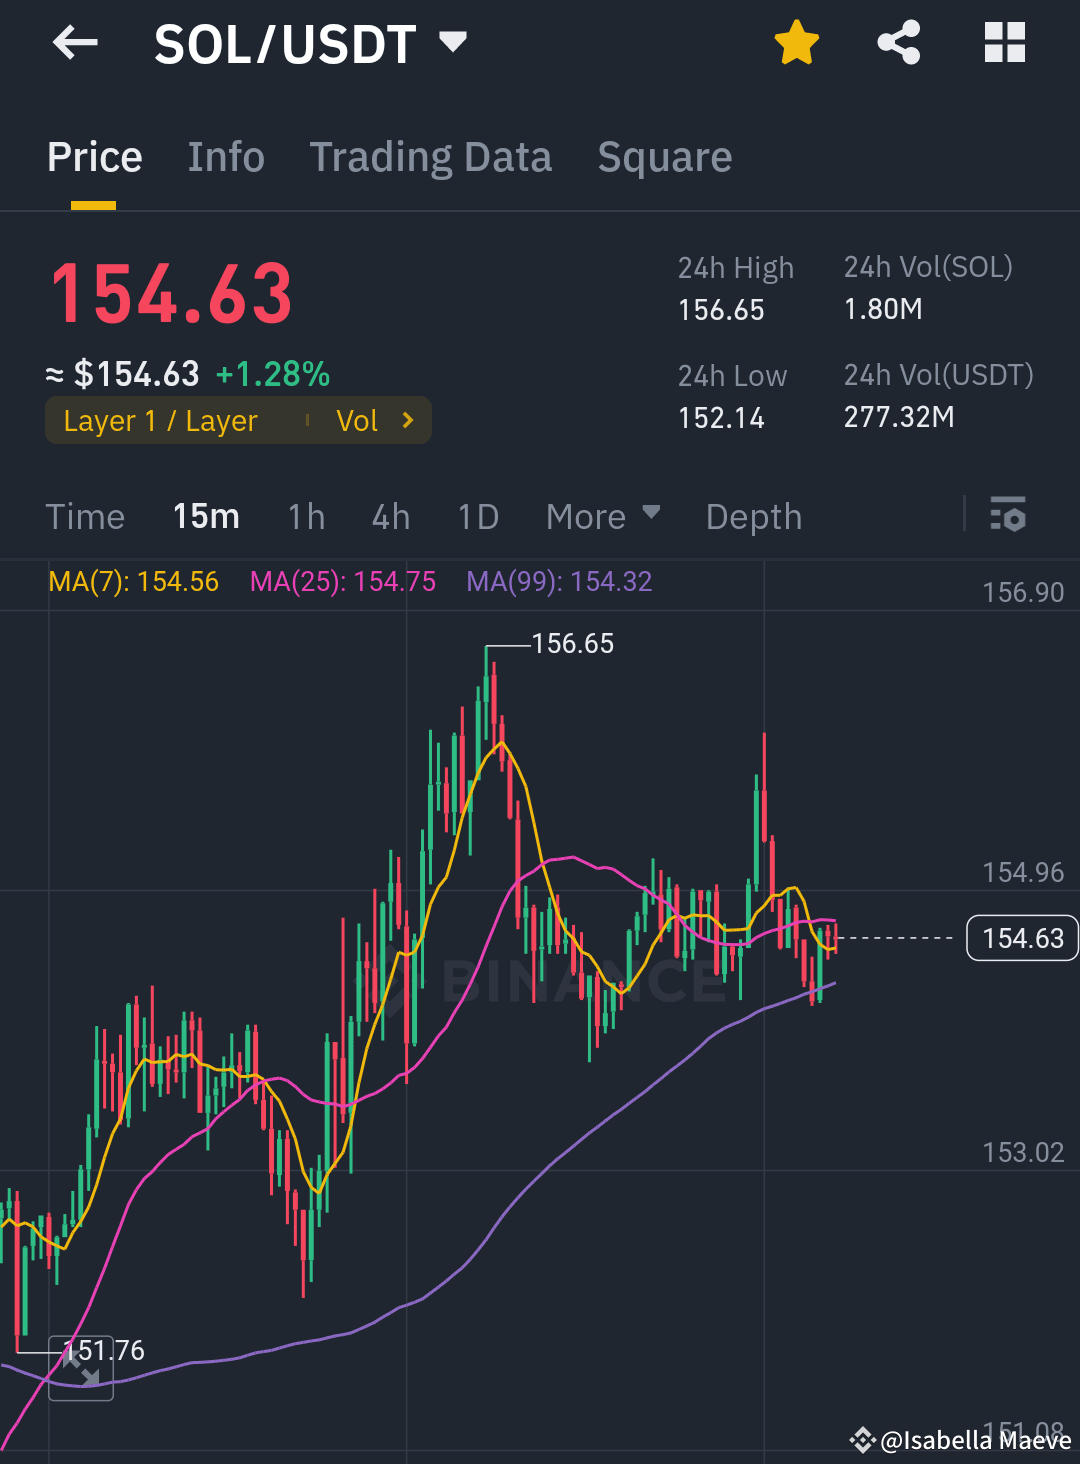Toggle SOL/USDT as a favorite with the star
The image size is (1080, 1464).
(796, 42)
